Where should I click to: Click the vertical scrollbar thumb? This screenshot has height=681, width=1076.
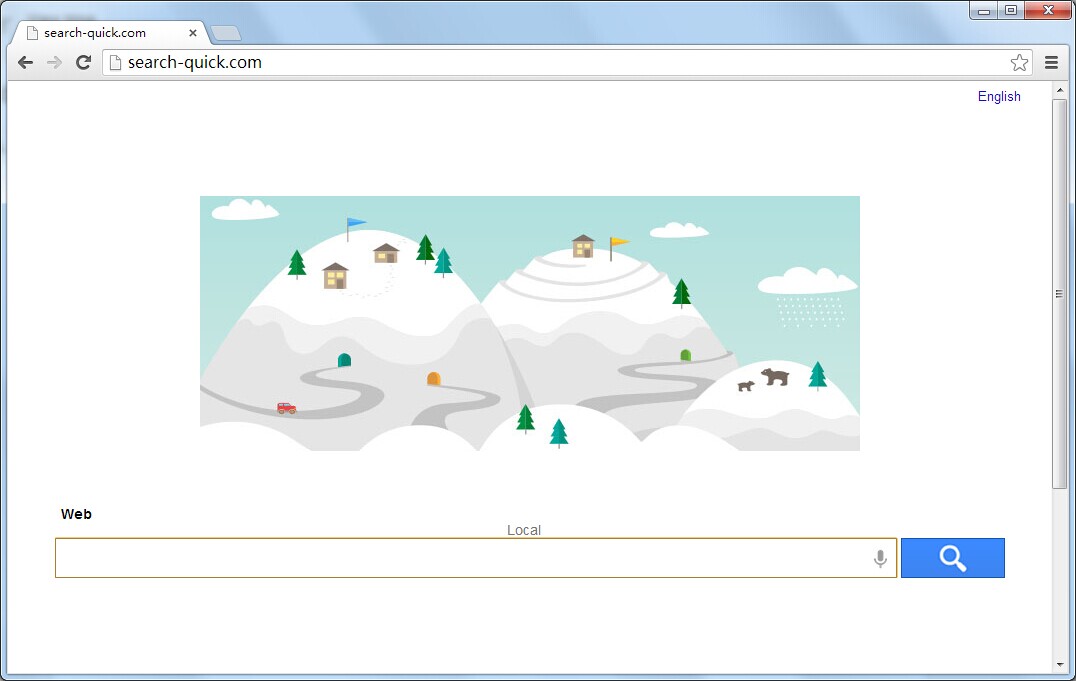coord(1060,294)
